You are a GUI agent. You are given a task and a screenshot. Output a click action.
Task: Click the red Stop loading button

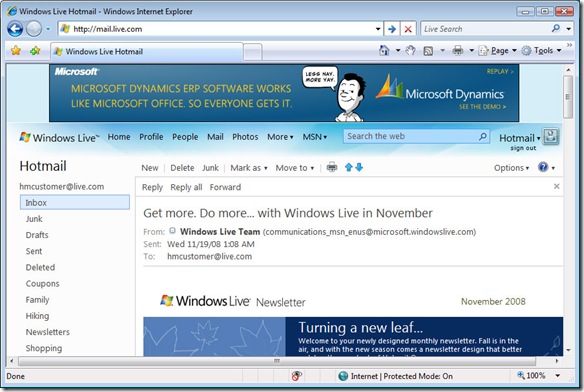tap(408, 29)
